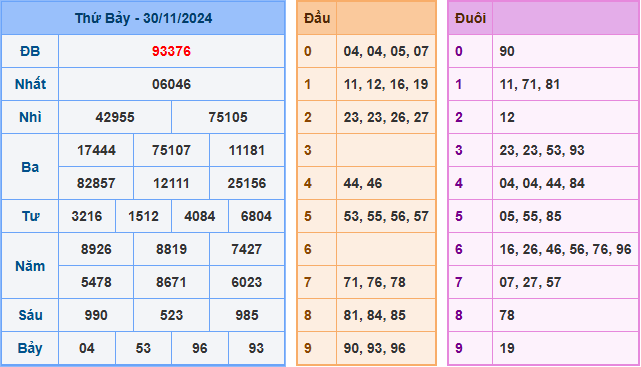Select the Đầu values '71, 76, 78'
This screenshot has height=367, width=641.
tap(374, 282)
